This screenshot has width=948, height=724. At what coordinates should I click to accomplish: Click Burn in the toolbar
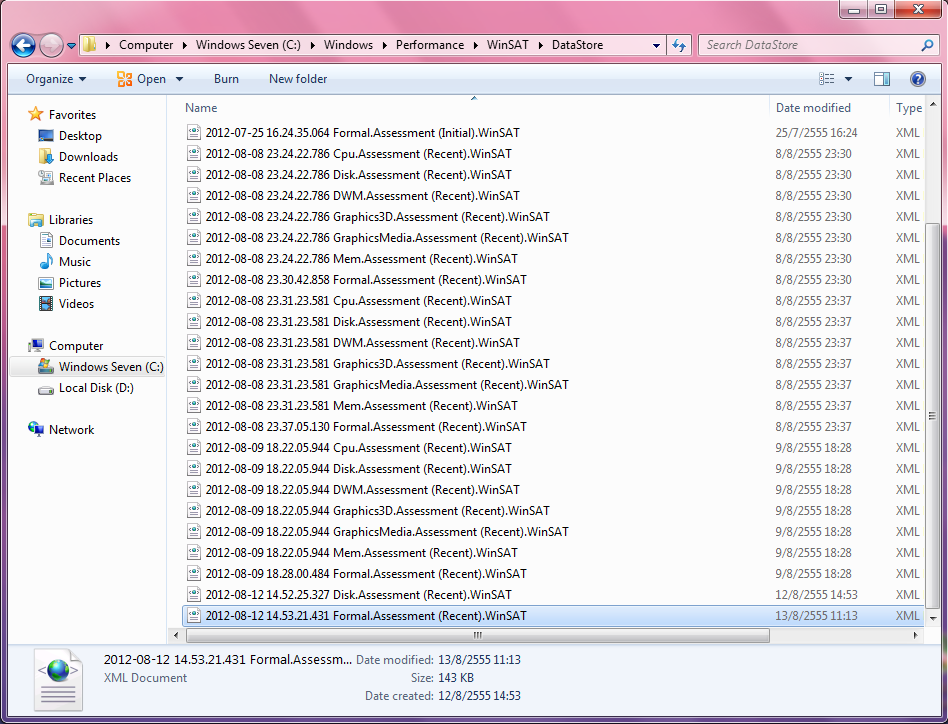(x=226, y=79)
